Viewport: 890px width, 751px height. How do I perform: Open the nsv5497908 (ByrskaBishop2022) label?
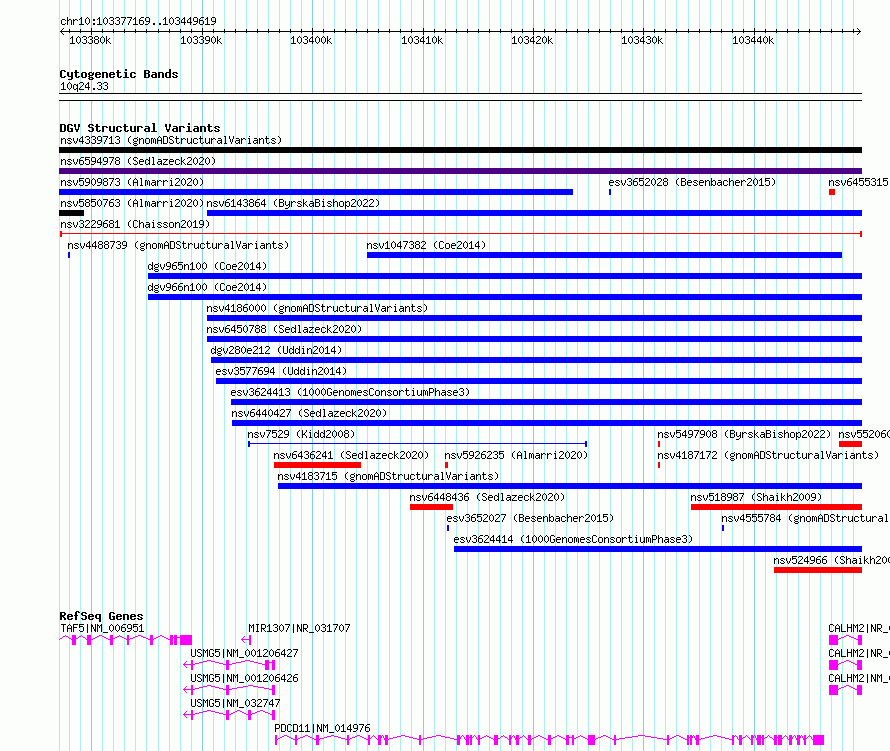(x=744, y=434)
